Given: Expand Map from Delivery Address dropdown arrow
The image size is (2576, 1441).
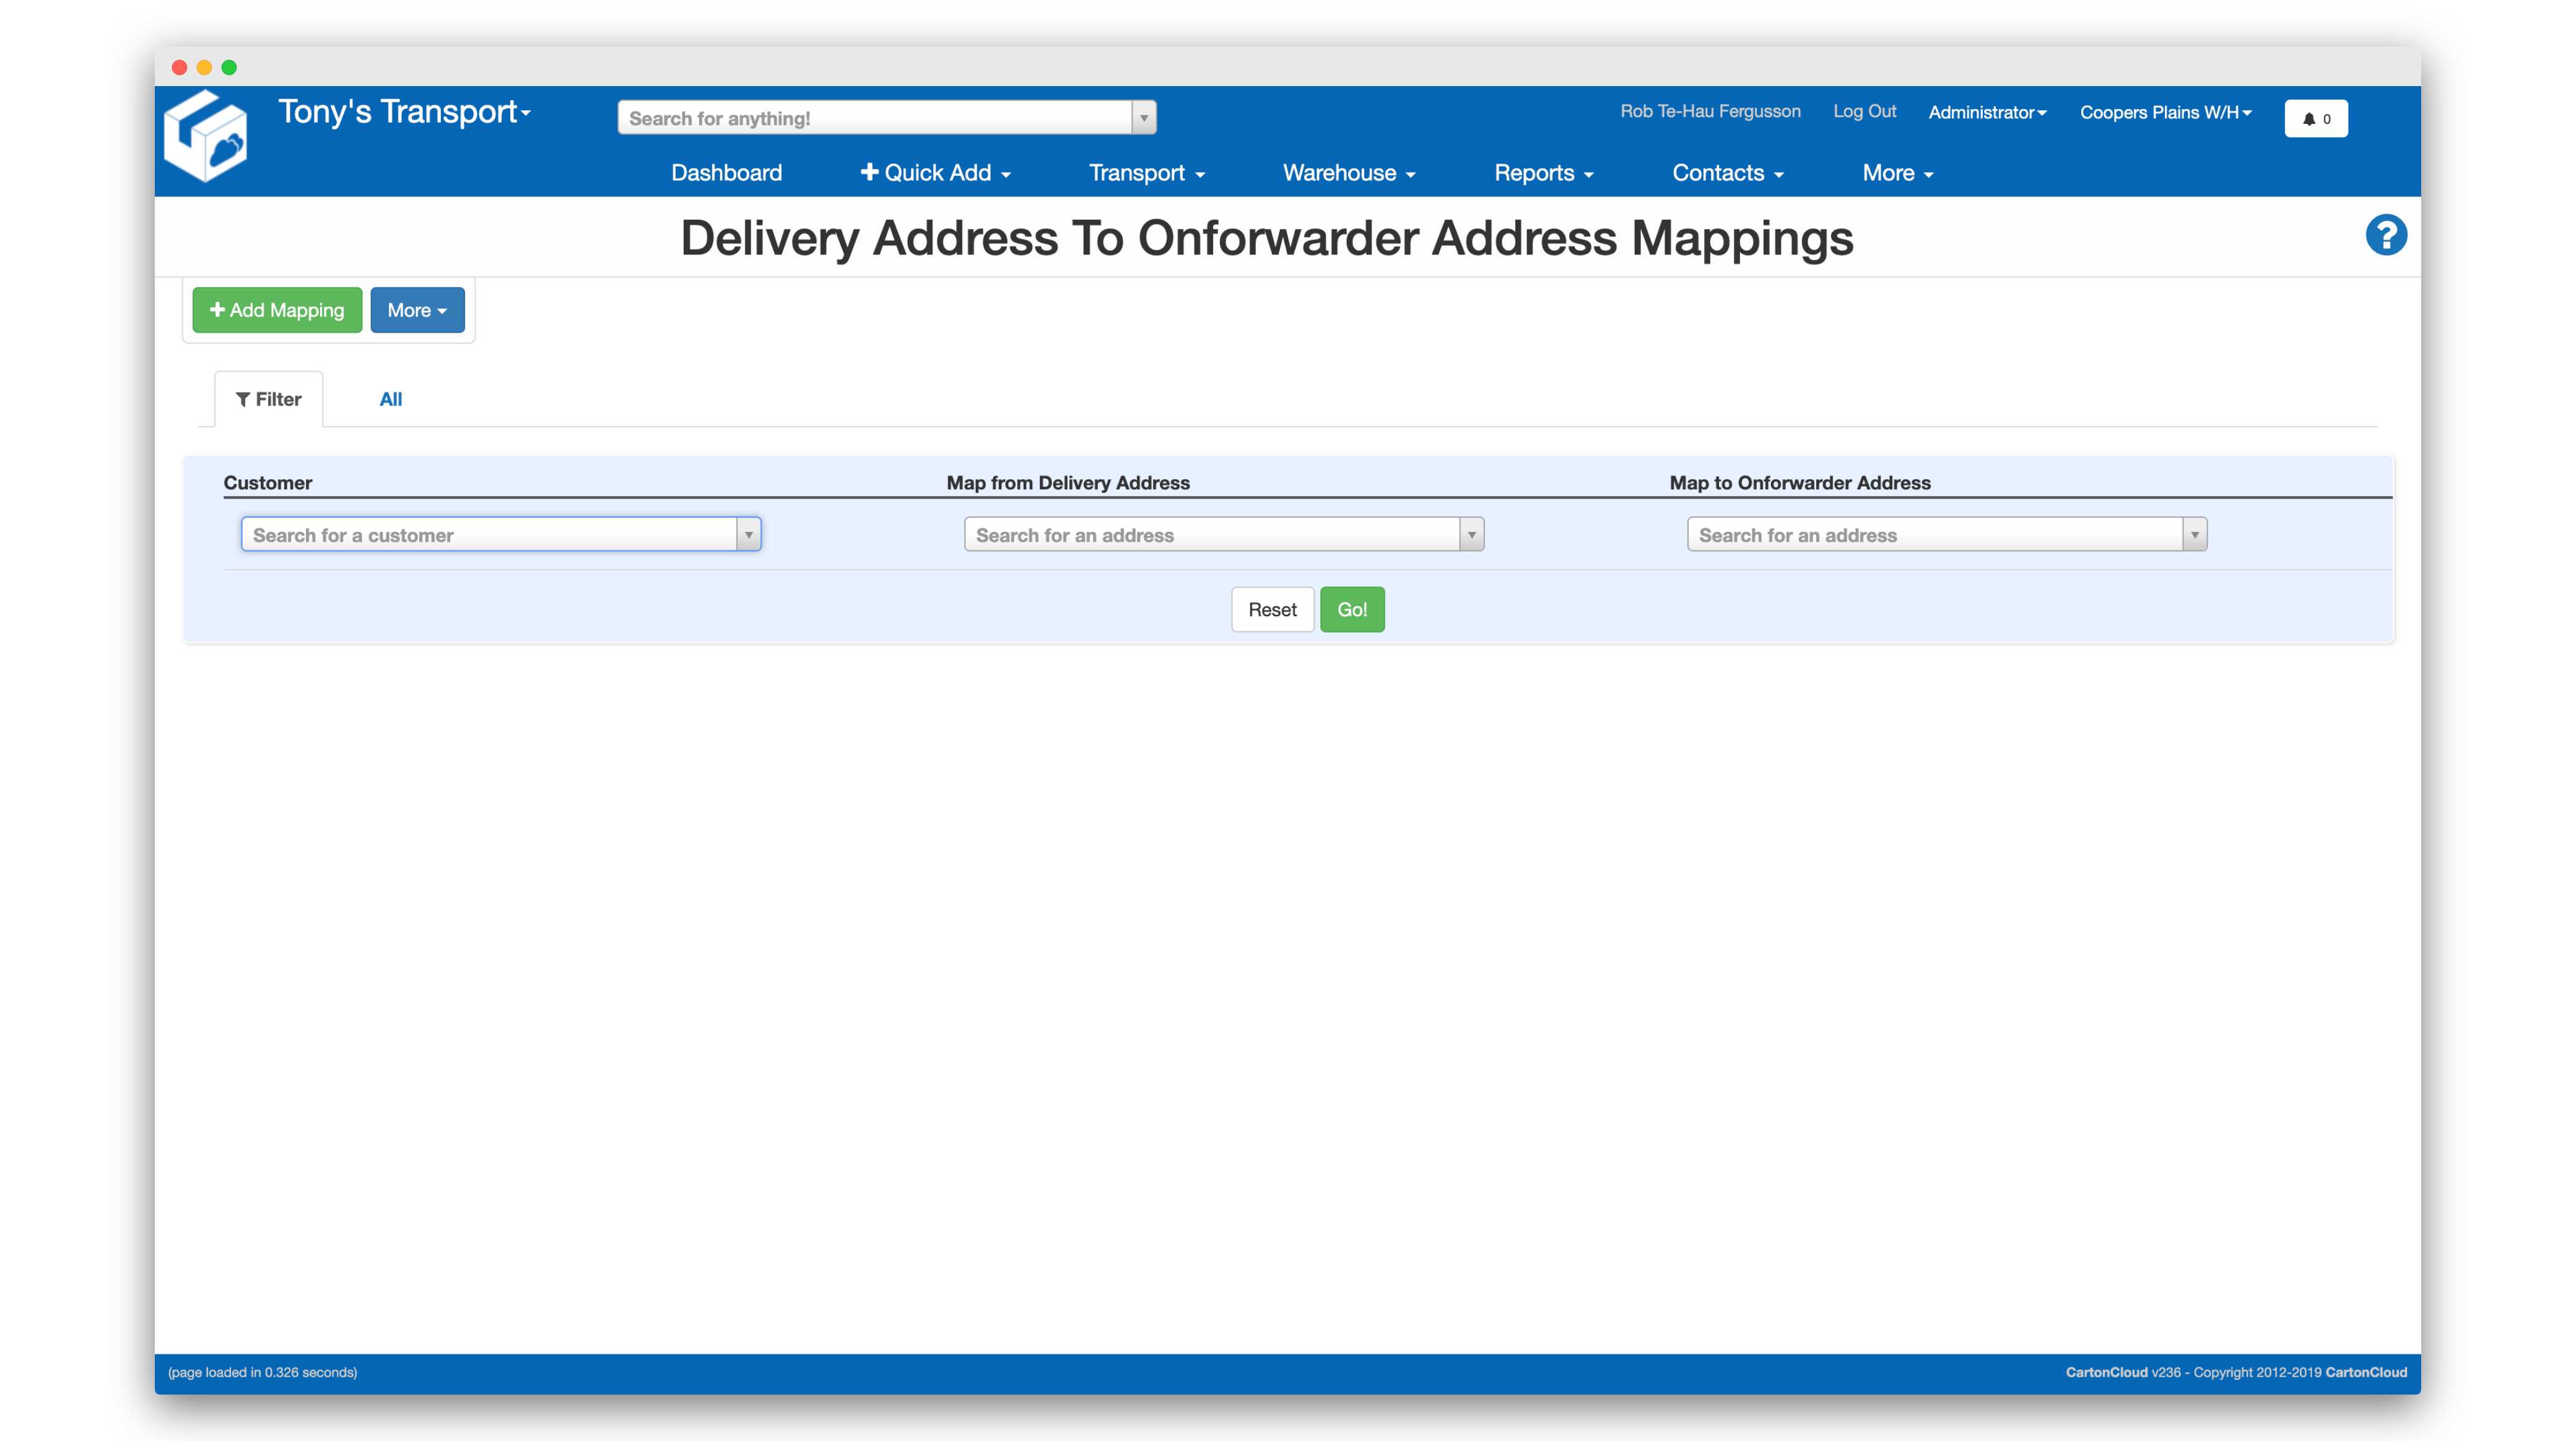Looking at the screenshot, I should pyautogui.click(x=1471, y=535).
